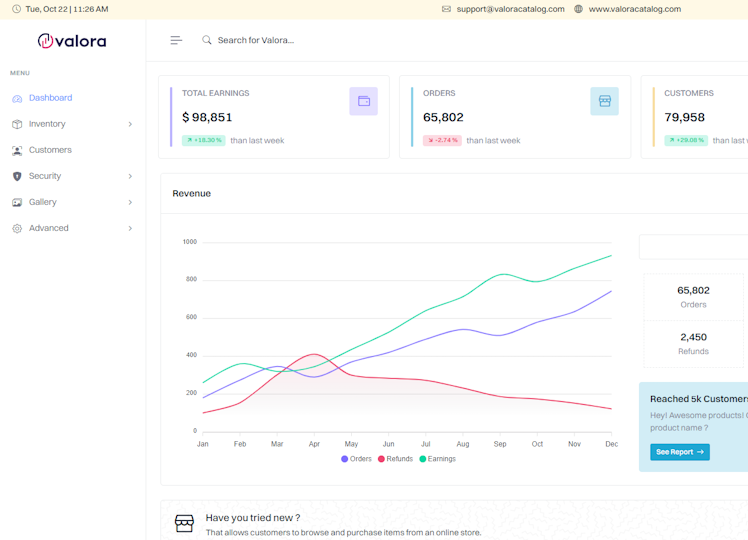
Task: Click the hamburger menu toggle icon
Action: pyautogui.click(x=176, y=40)
